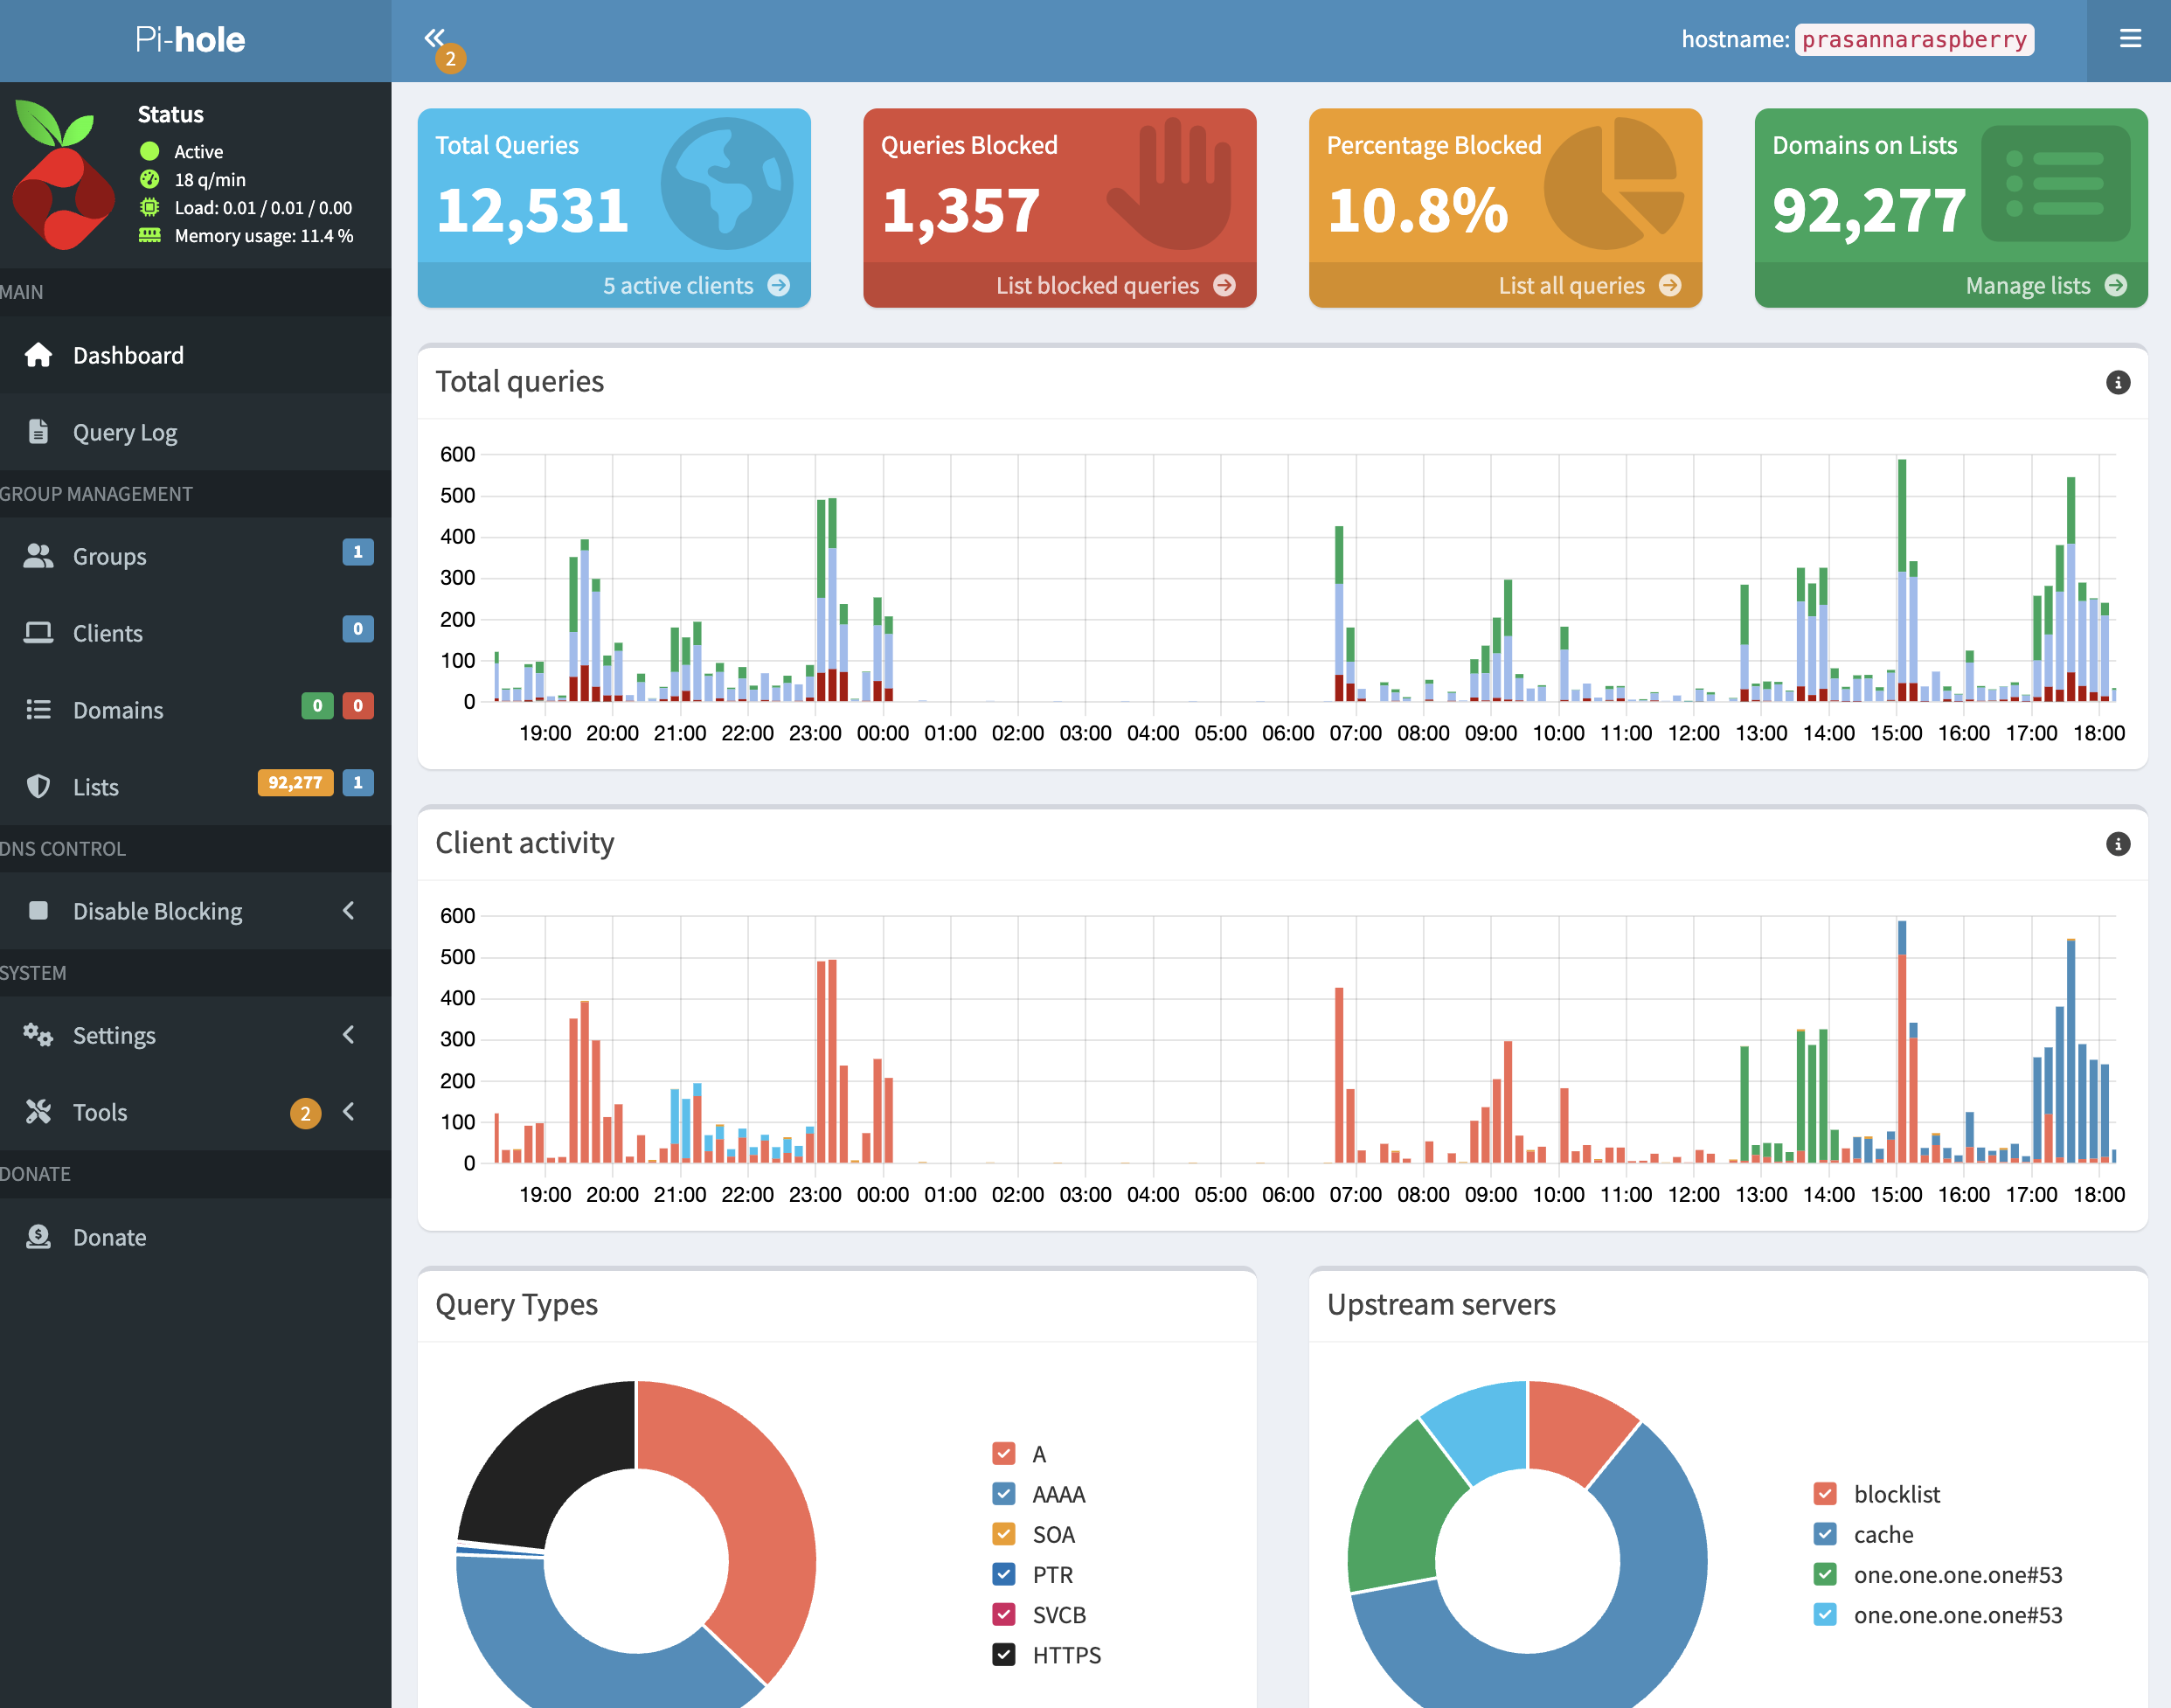Uncheck the blocklist upstream checkbox
Image resolution: width=2171 pixels, height=1708 pixels.
pos(1825,1494)
